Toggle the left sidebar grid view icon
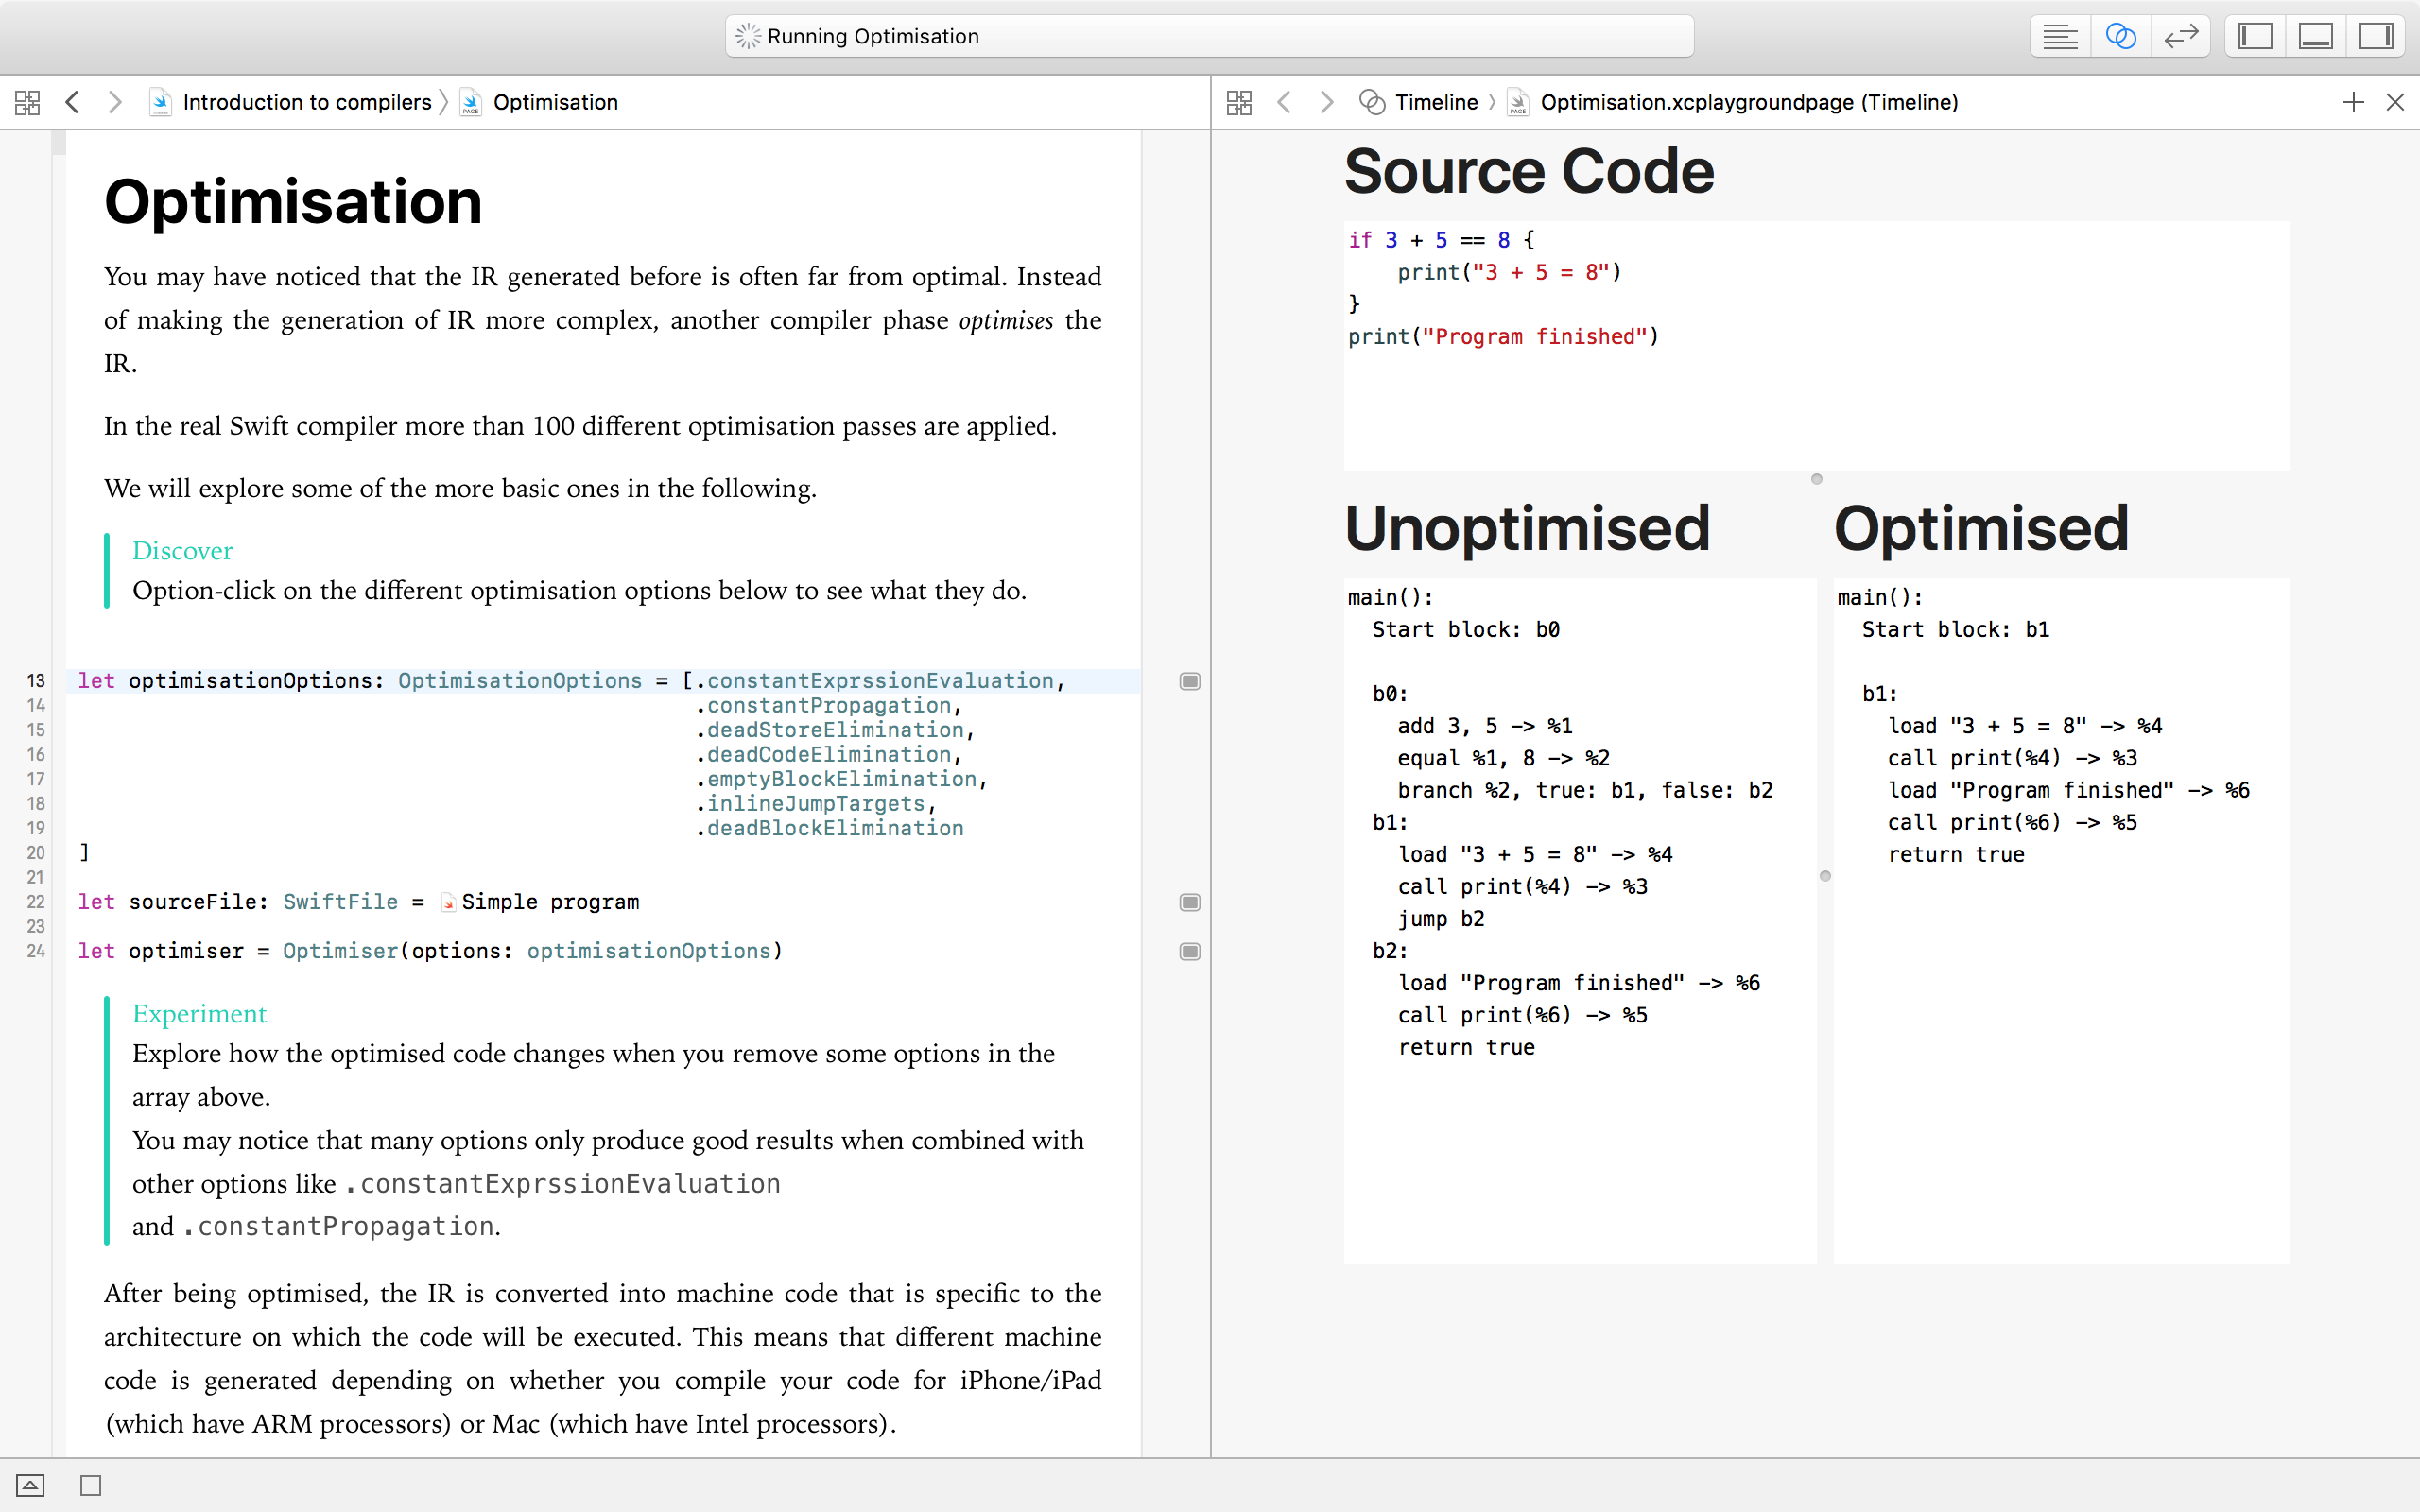 (26, 101)
